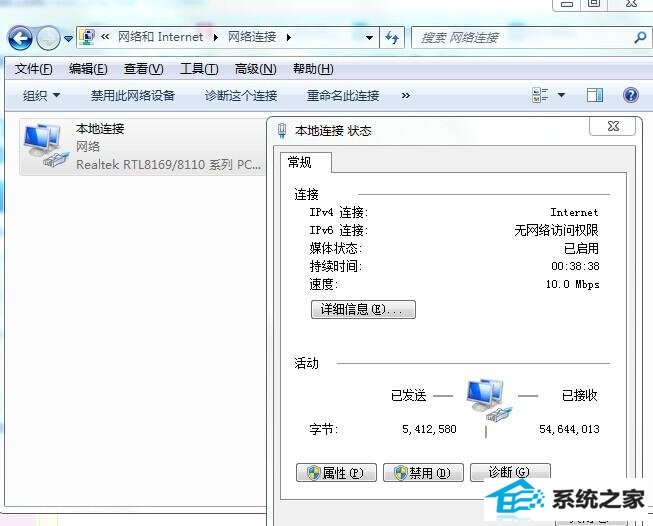Open the 编辑(E) menu
Screen dimensions: 653x526
(x=88, y=69)
